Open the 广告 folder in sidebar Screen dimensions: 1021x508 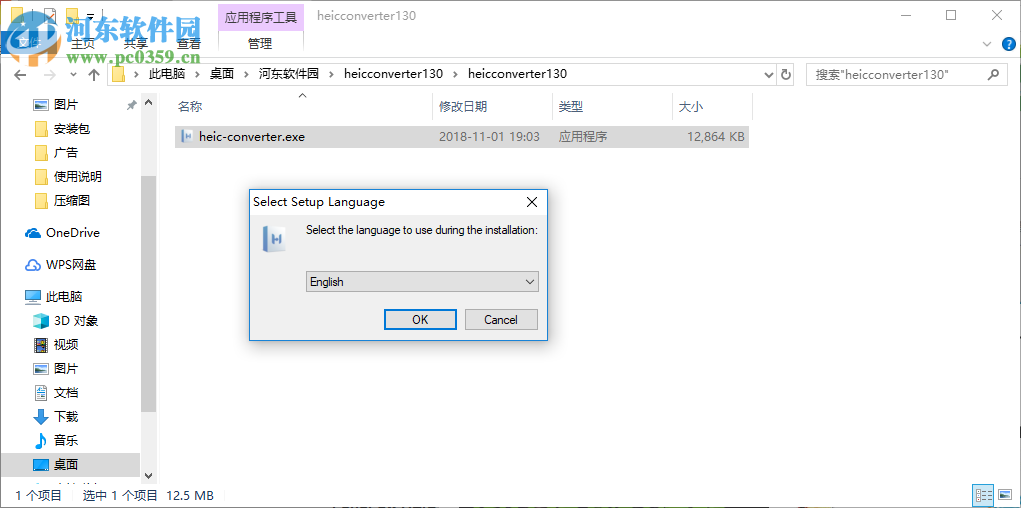[x=66, y=153]
